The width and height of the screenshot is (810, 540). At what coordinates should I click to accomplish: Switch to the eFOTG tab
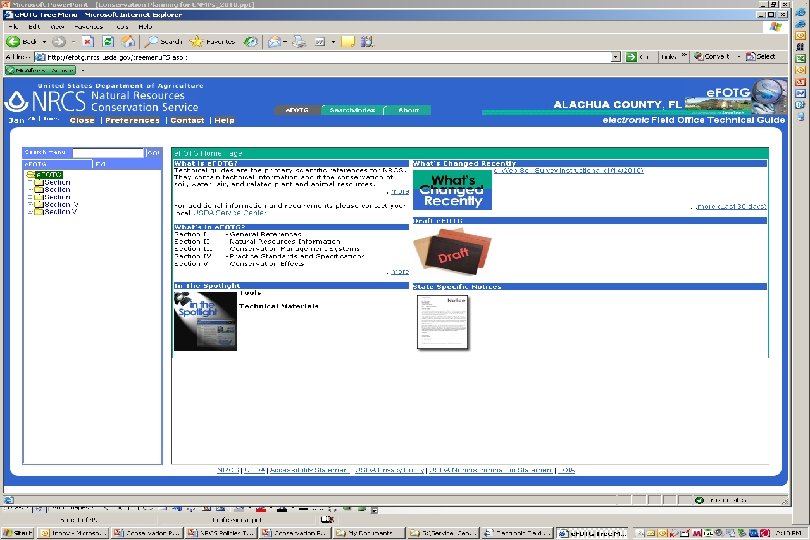pyautogui.click(x=297, y=110)
